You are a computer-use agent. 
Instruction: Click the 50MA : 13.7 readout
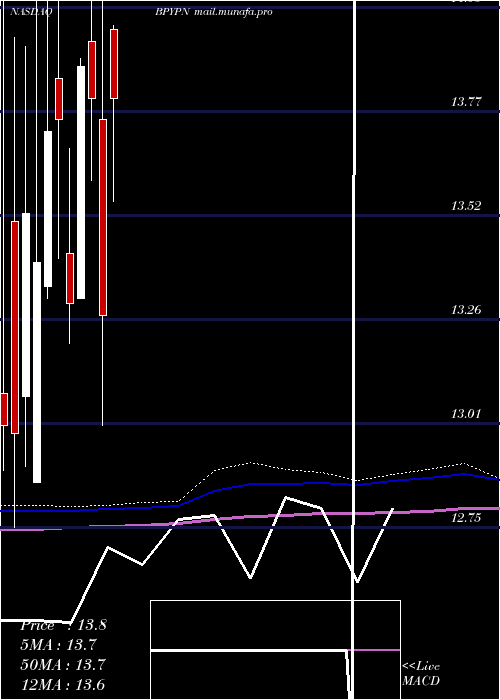[63, 664]
